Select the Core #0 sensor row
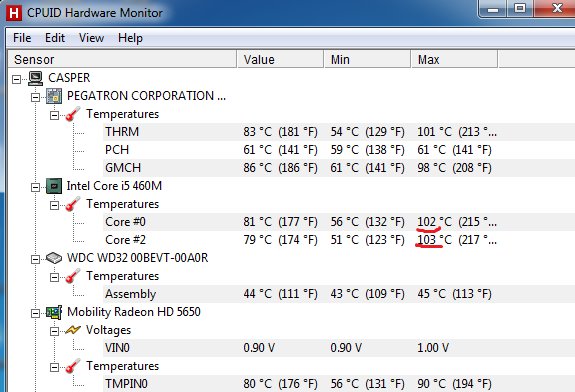Screen dimensions: 575x392 pos(339,222)
